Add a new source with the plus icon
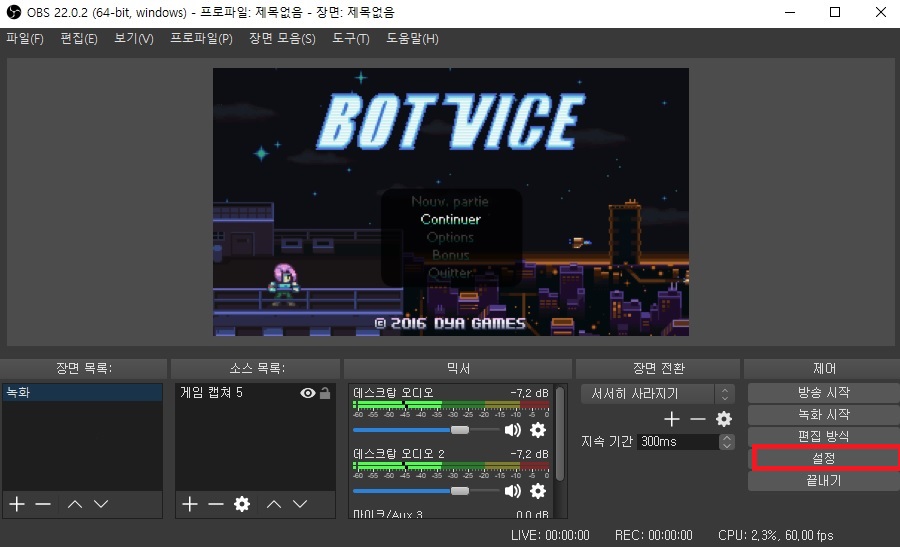This screenshot has height=547, width=900. [x=190, y=504]
